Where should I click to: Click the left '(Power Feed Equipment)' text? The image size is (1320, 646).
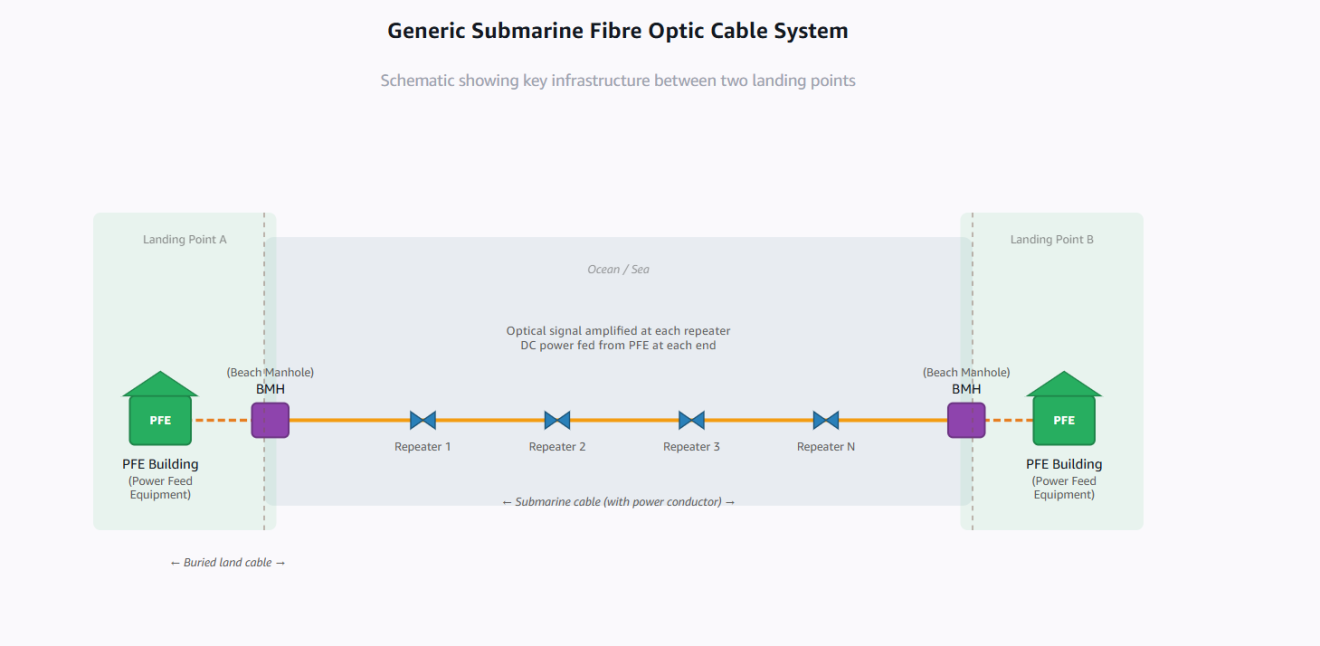click(160, 488)
